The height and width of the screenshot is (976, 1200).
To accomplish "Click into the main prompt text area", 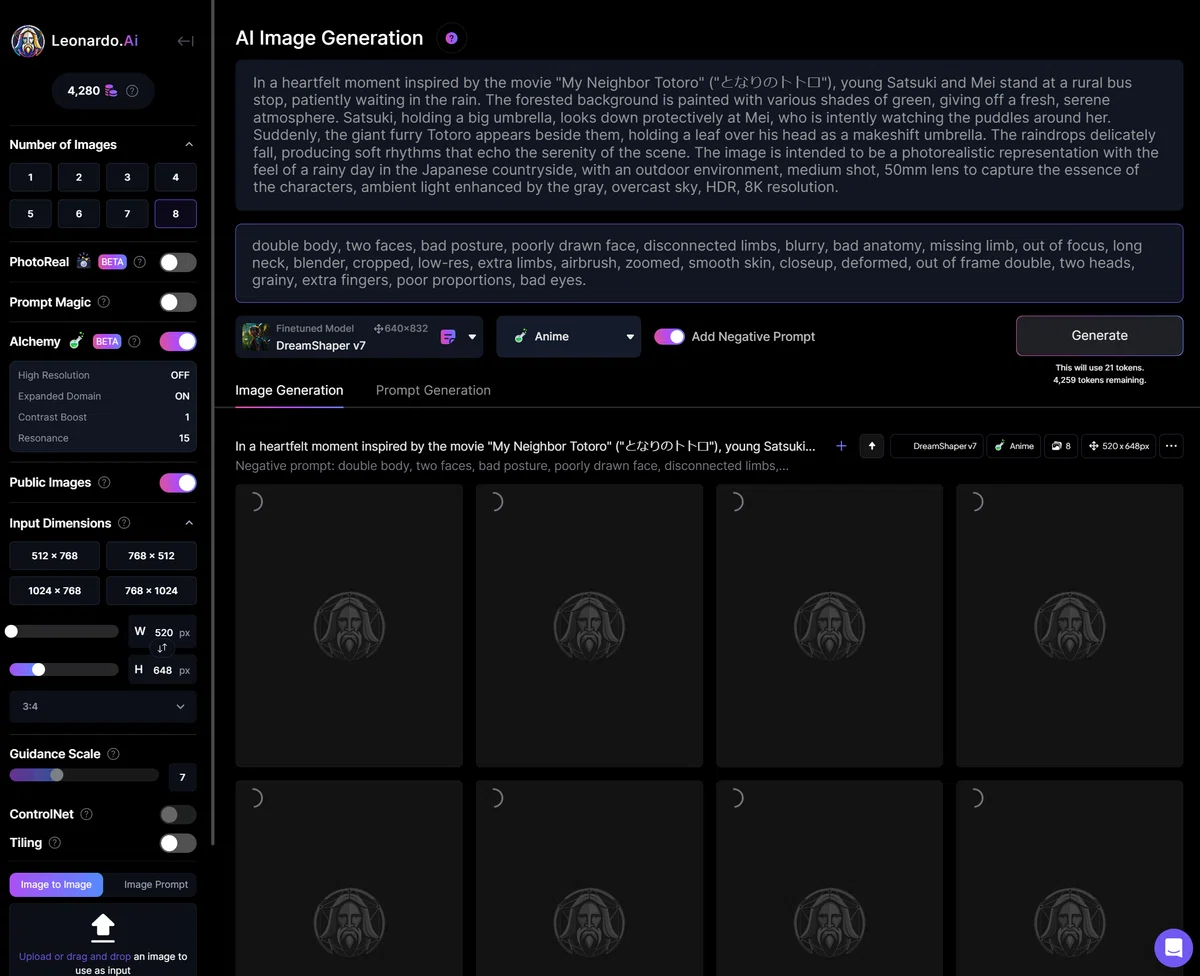I will coord(709,135).
